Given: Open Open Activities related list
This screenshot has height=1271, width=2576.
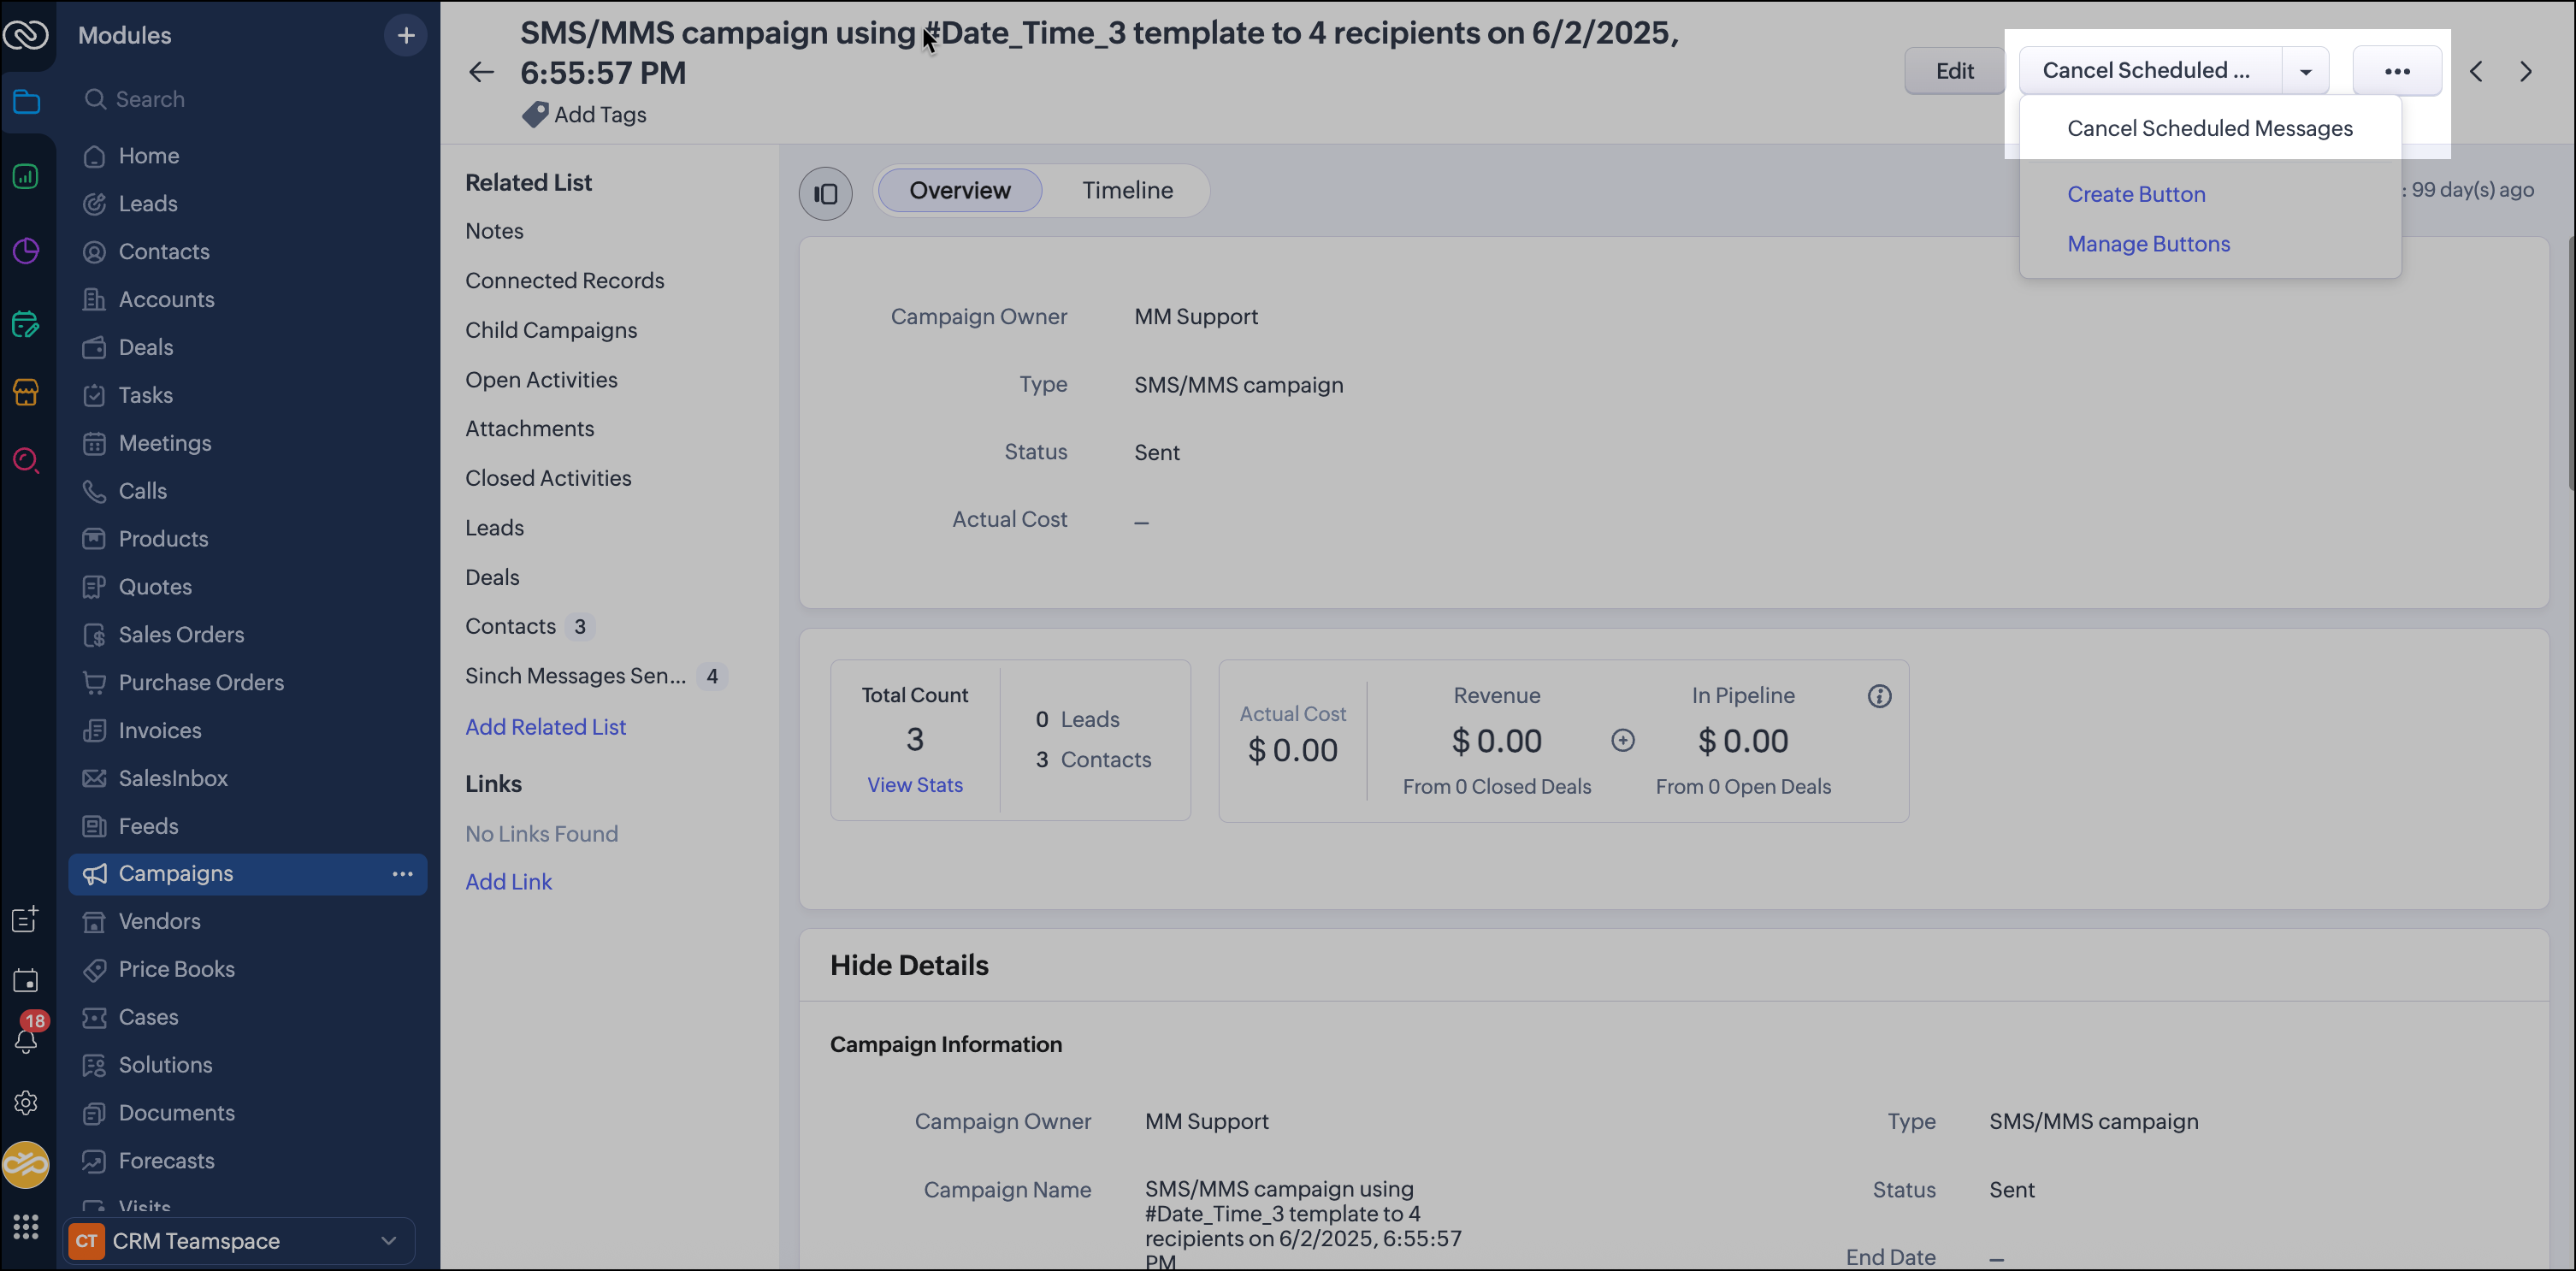Looking at the screenshot, I should [541, 381].
